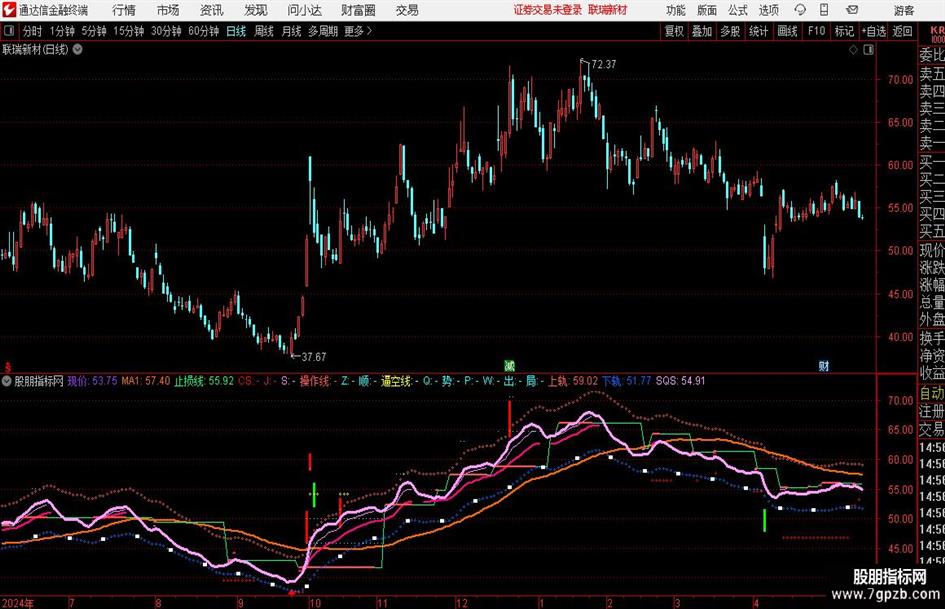Open the 发现 menu
This screenshot has width=945, height=609.
point(256,10)
